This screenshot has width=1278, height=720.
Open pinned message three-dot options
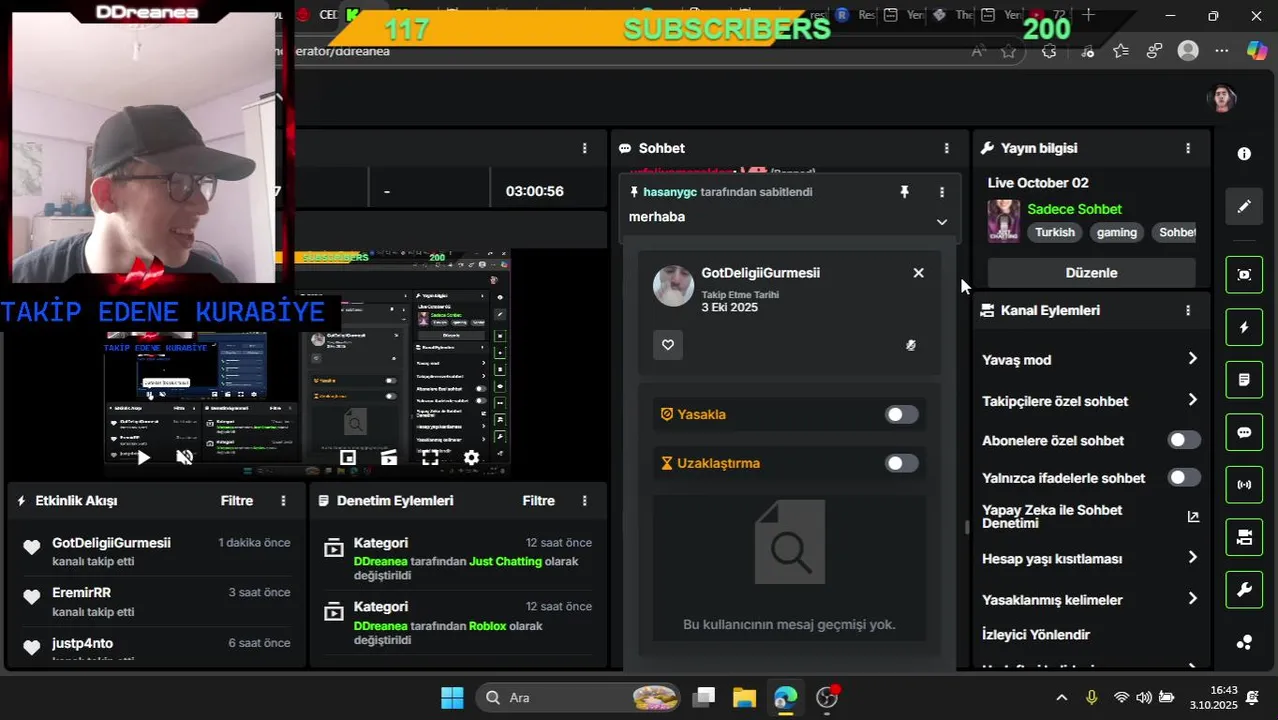pyautogui.click(x=941, y=192)
